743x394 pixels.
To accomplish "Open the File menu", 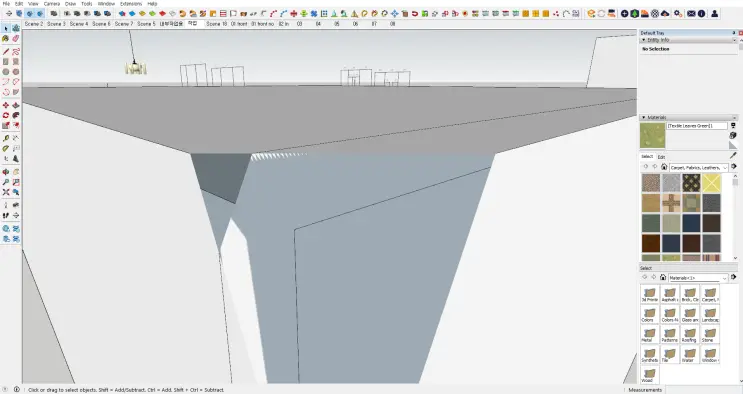I will coord(6,4).
